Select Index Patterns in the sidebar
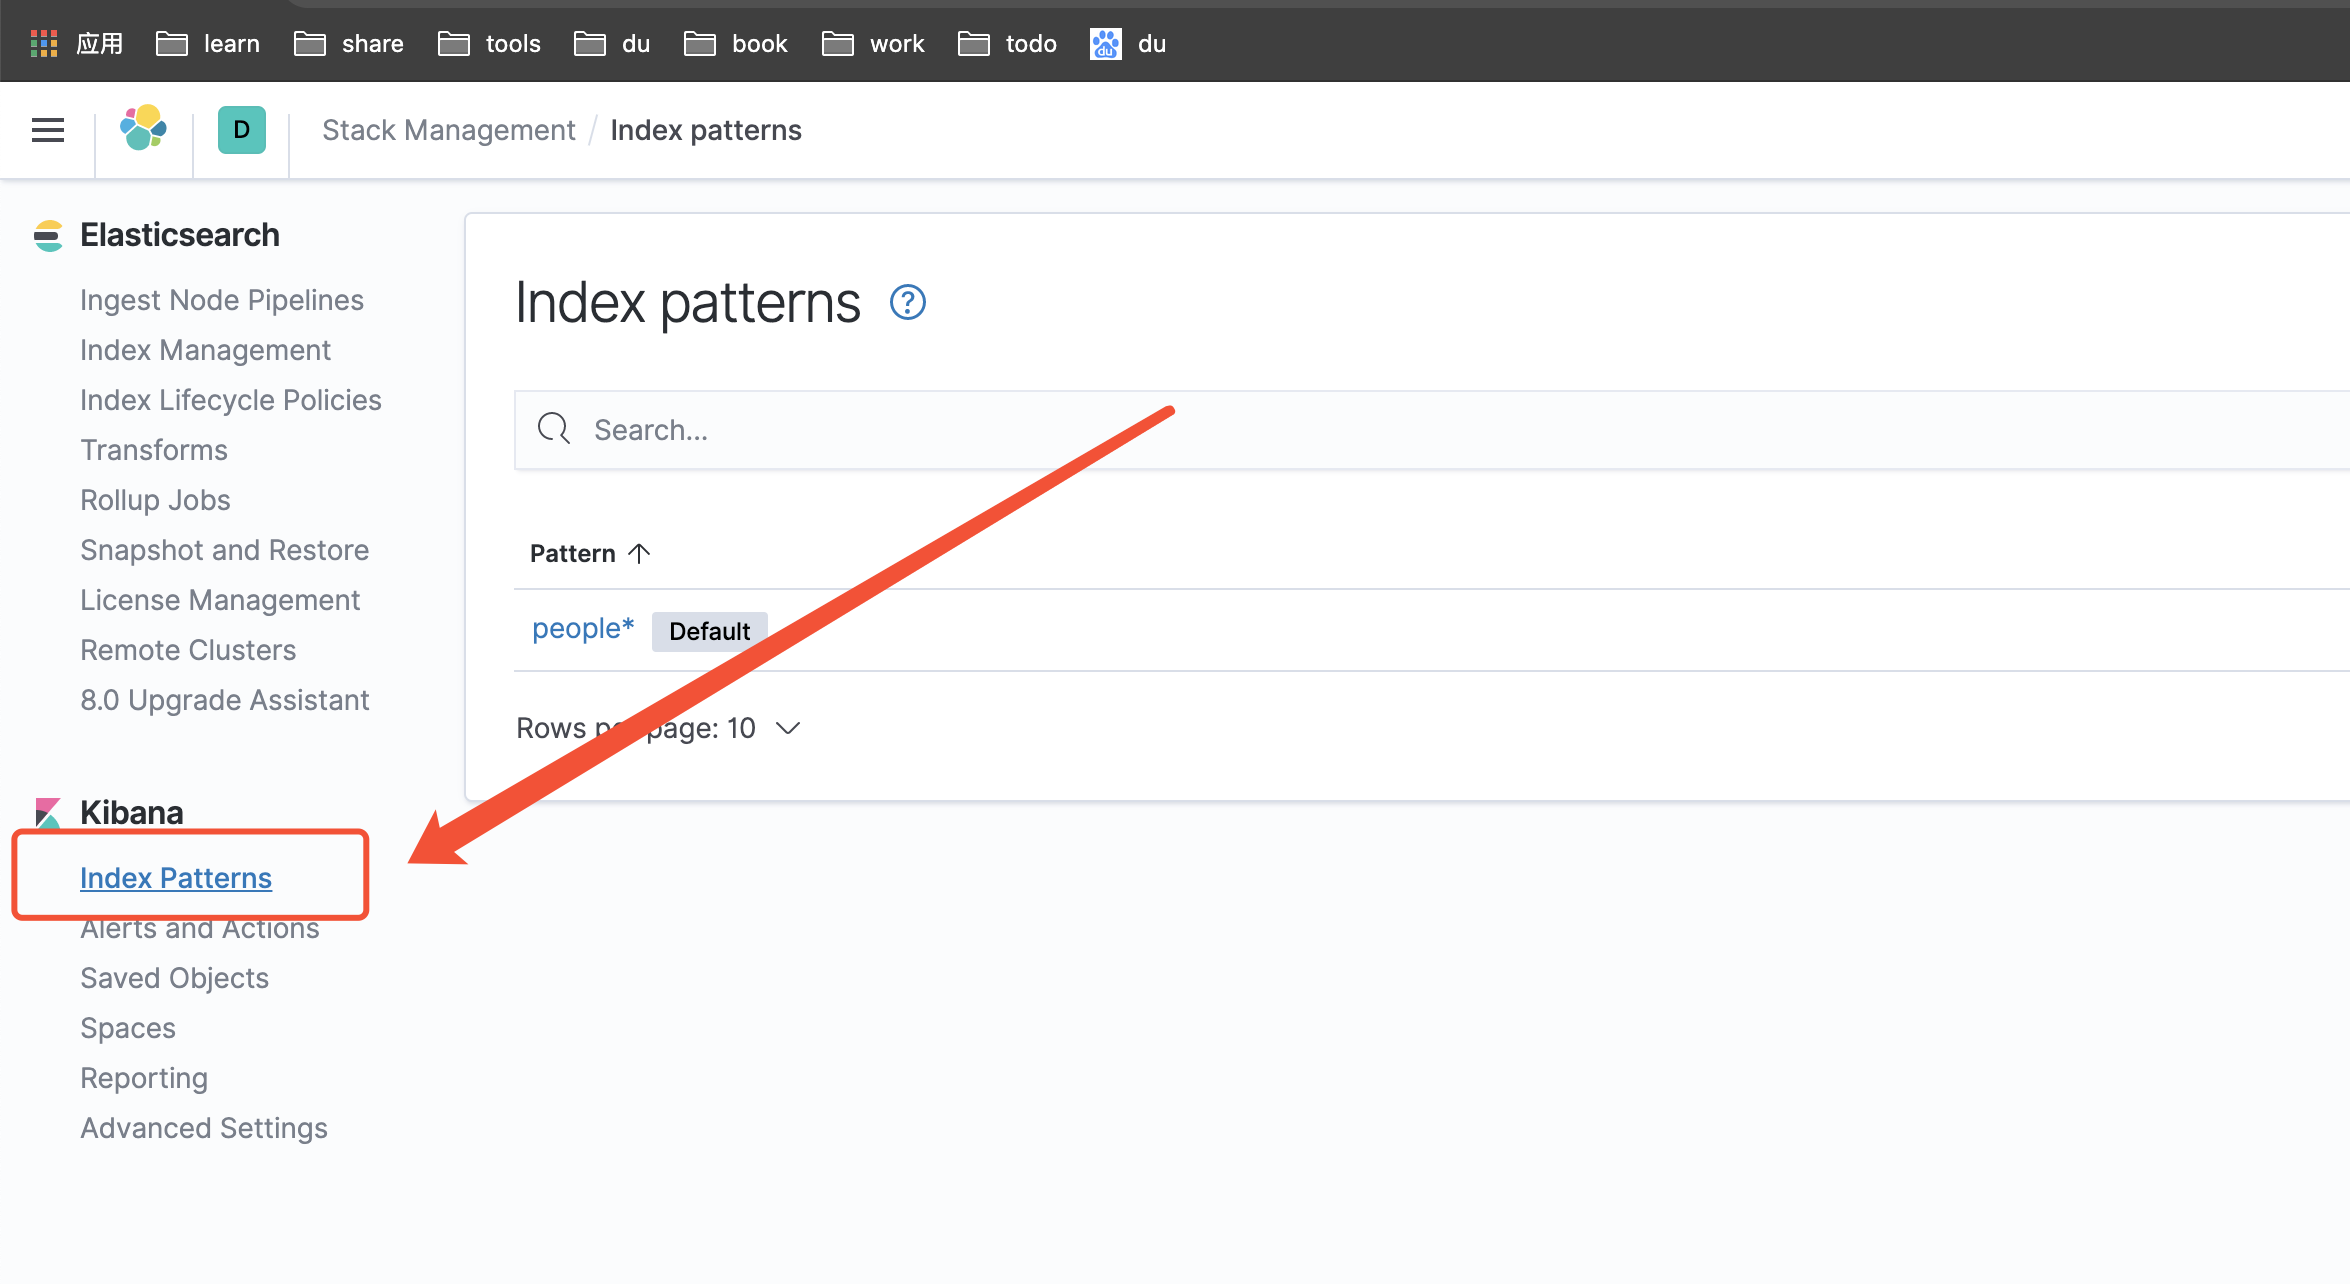This screenshot has height=1284, width=2350. 176,878
